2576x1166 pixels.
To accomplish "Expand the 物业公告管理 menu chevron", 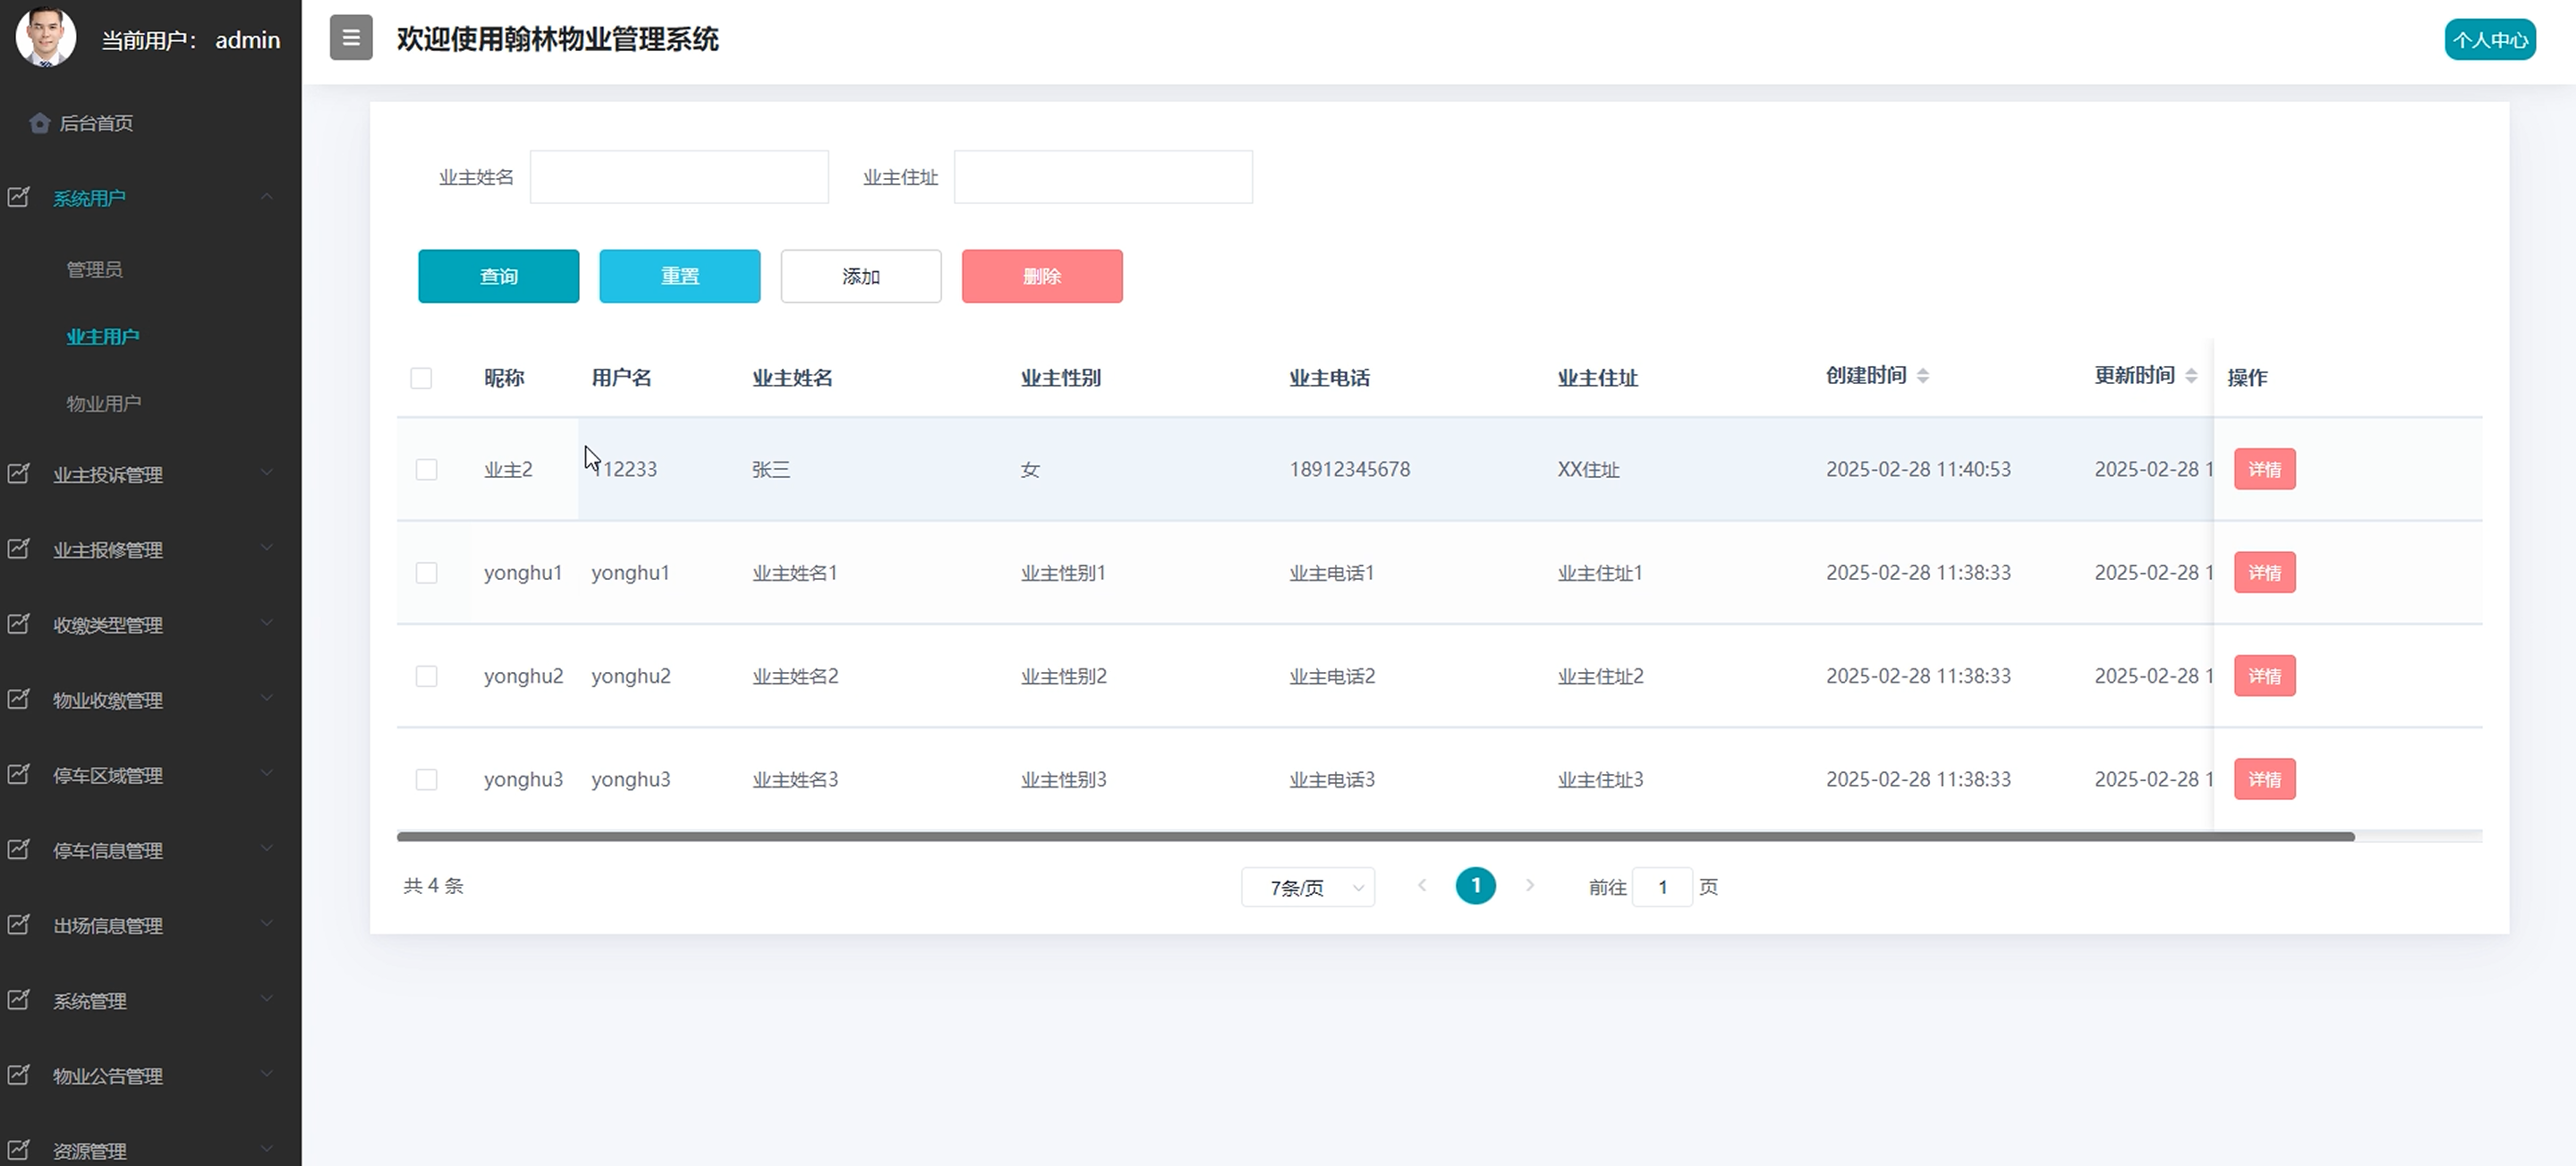I will 267,1074.
